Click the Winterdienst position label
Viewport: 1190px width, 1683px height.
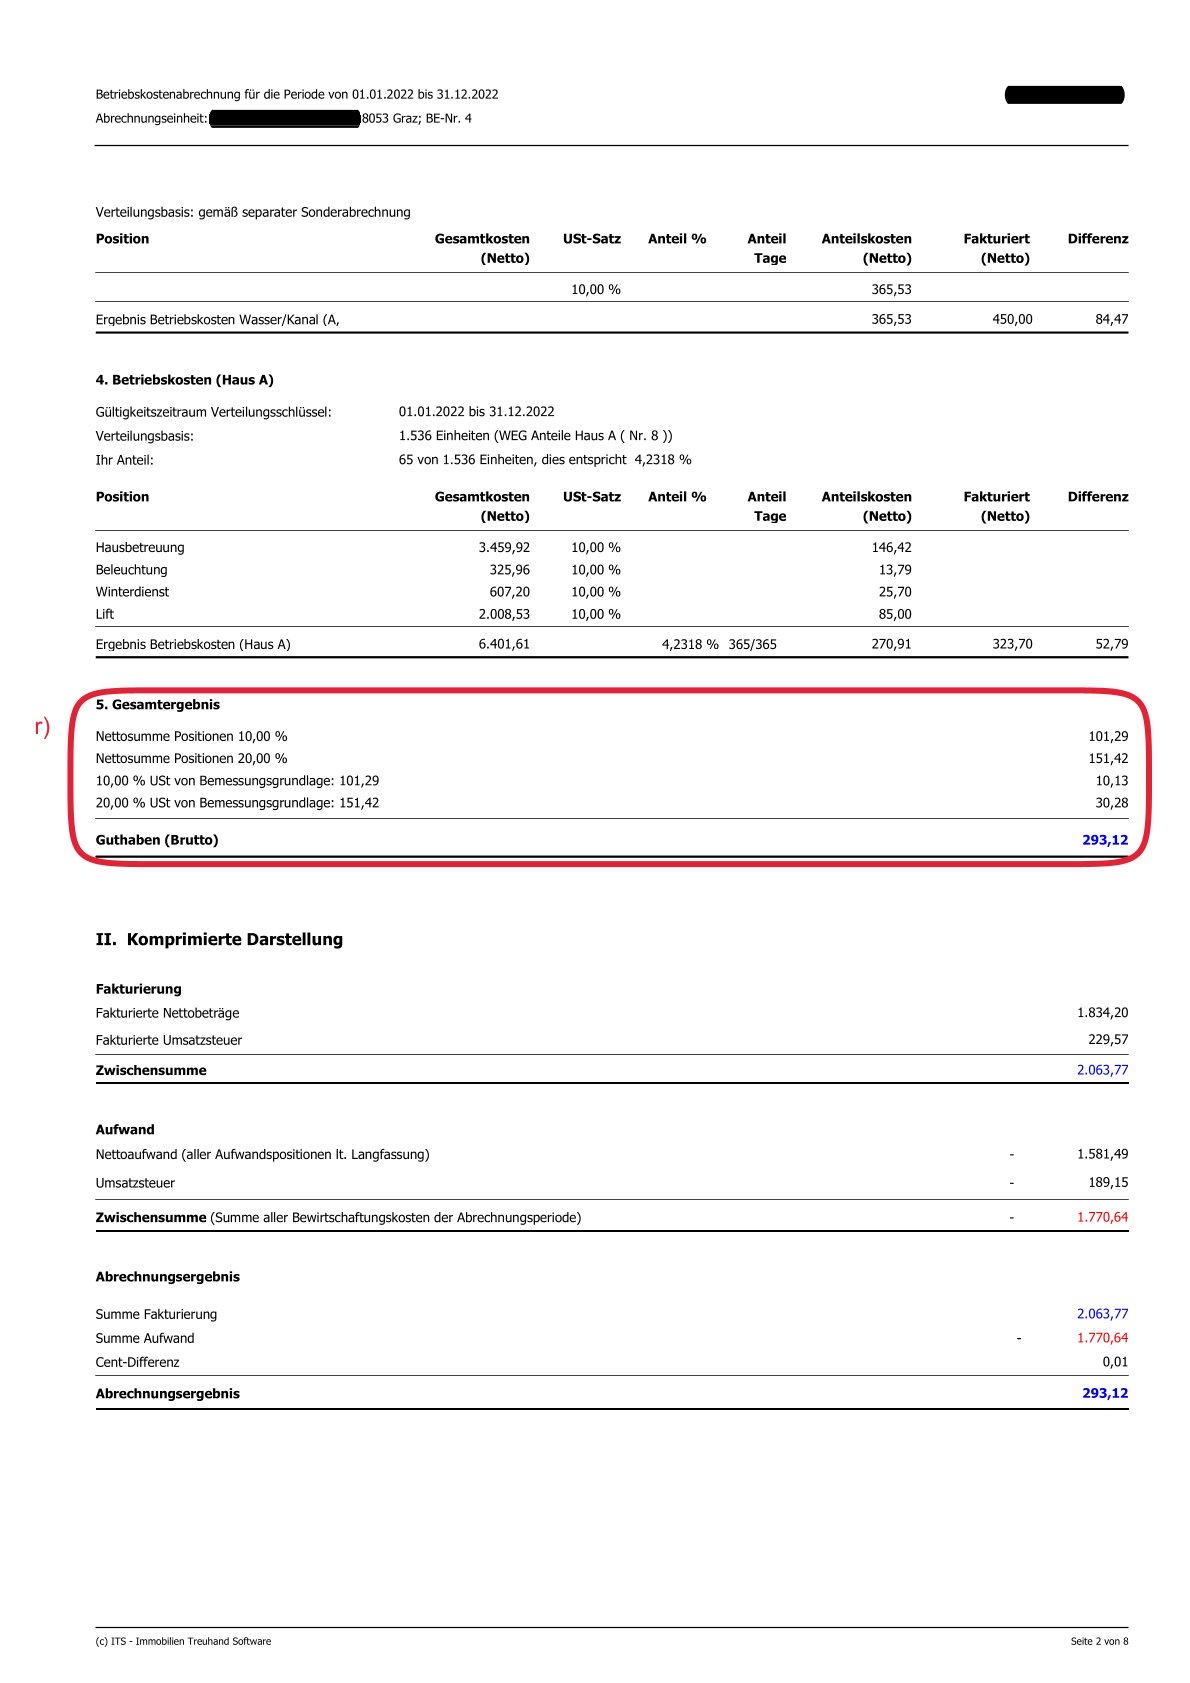point(132,592)
